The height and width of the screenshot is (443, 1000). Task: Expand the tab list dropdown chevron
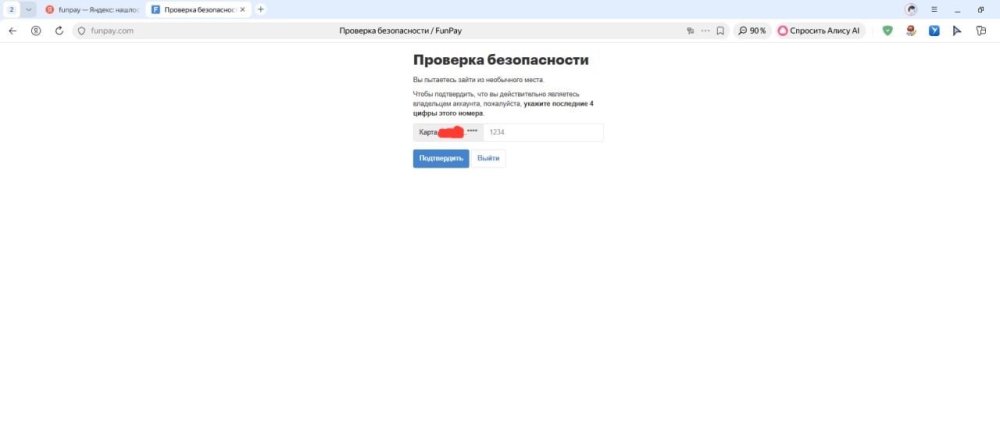coord(29,10)
